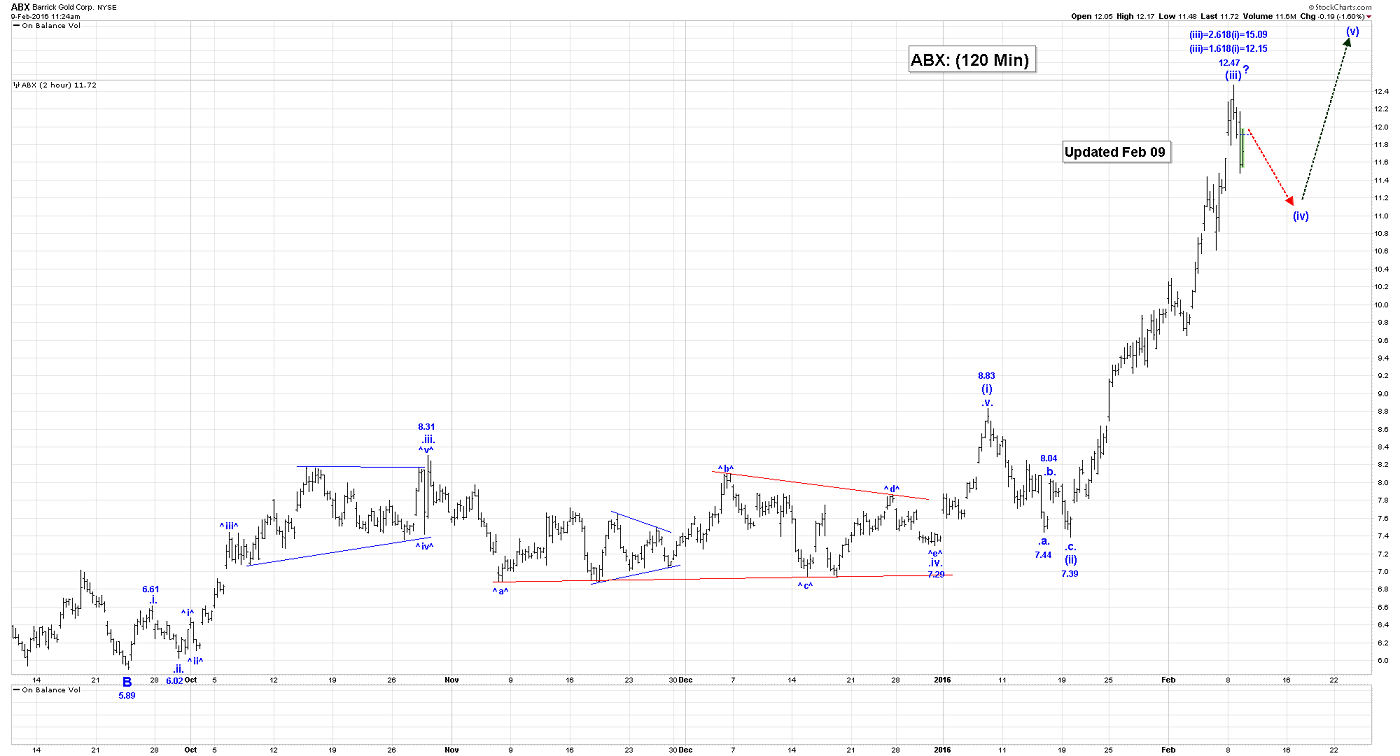Click the 6.61 price annotation
Image resolution: width=1400 pixels, height=756 pixels.
click(151, 589)
